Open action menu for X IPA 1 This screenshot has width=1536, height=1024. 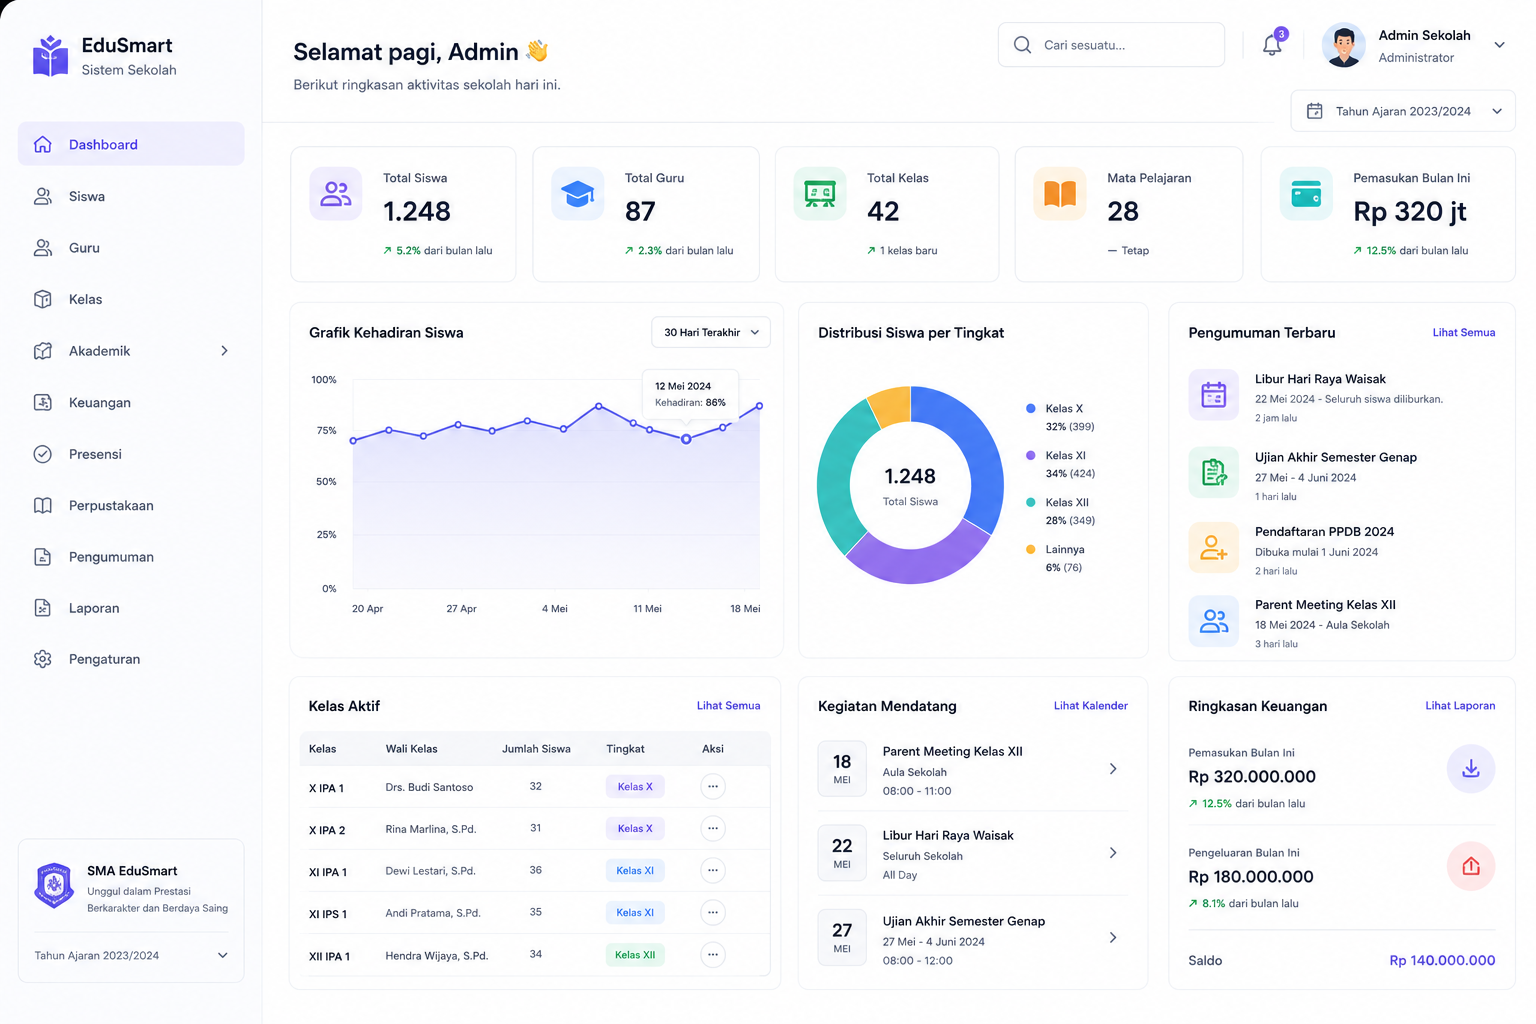tap(713, 787)
